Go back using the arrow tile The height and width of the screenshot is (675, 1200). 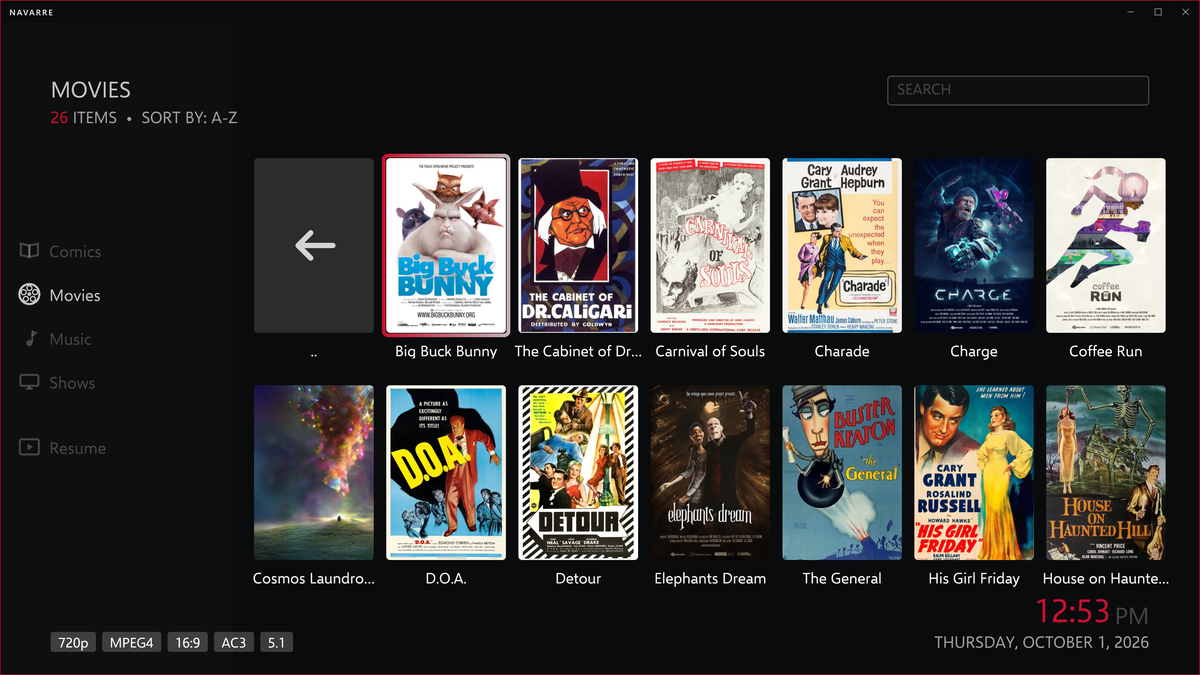pyautogui.click(x=314, y=246)
